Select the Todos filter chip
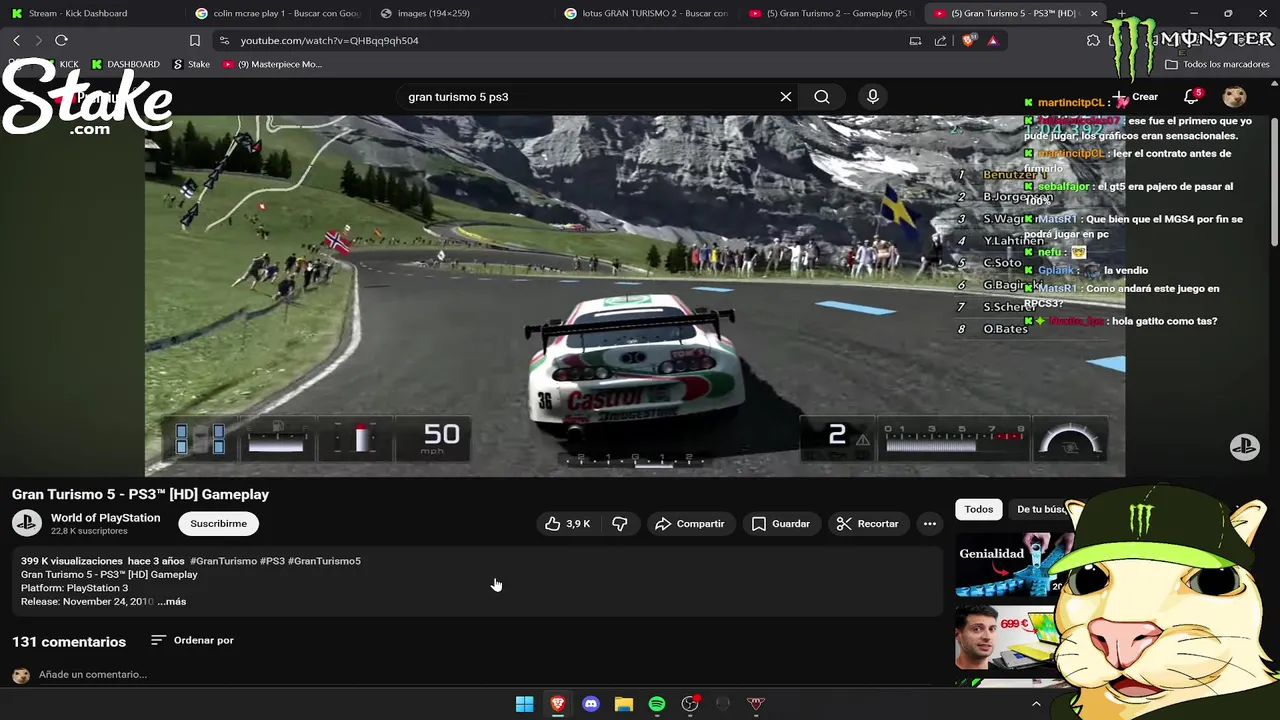The image size is (1280, 720). click(x=979, y=509)
